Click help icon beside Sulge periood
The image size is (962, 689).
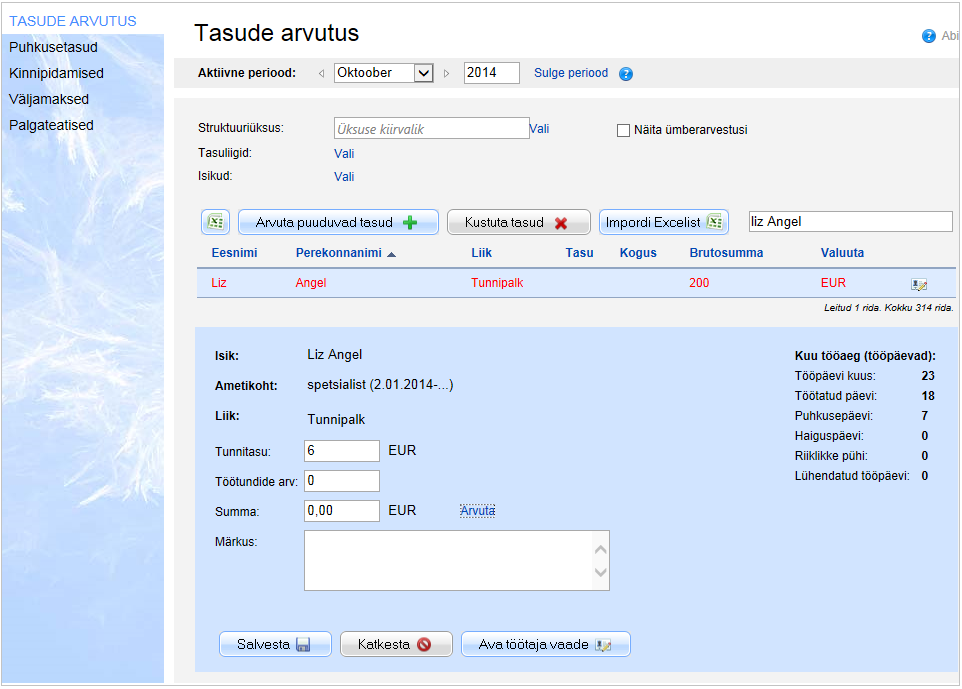point(626,74)
